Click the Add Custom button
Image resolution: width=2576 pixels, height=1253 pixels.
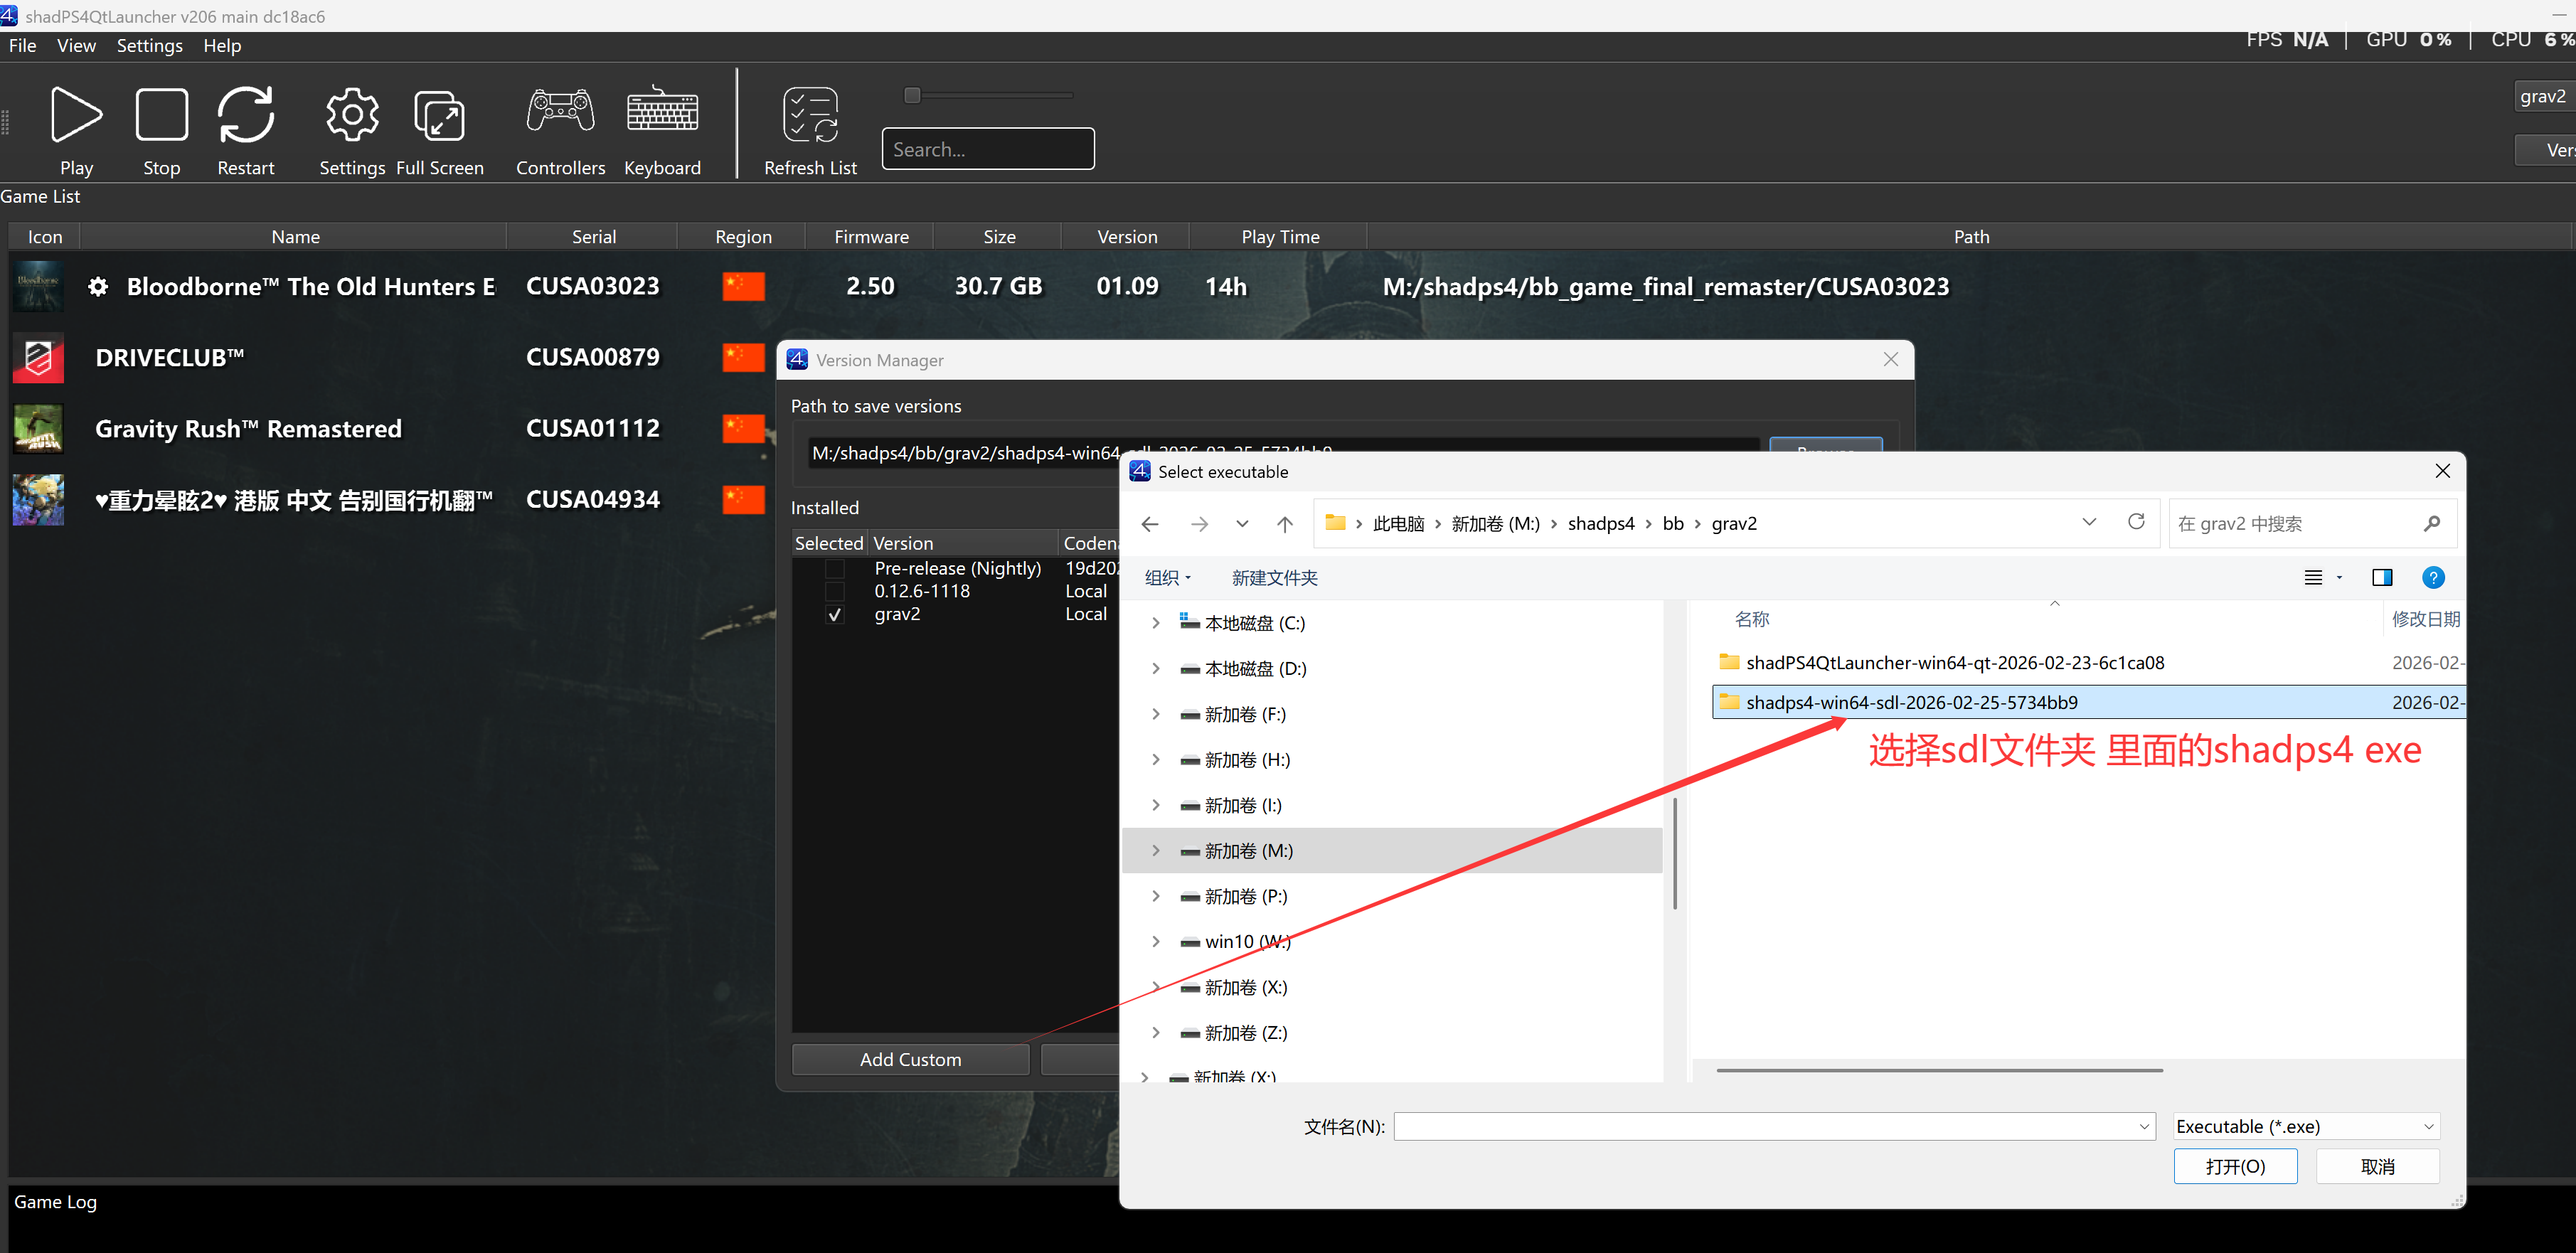point(910,1059)
